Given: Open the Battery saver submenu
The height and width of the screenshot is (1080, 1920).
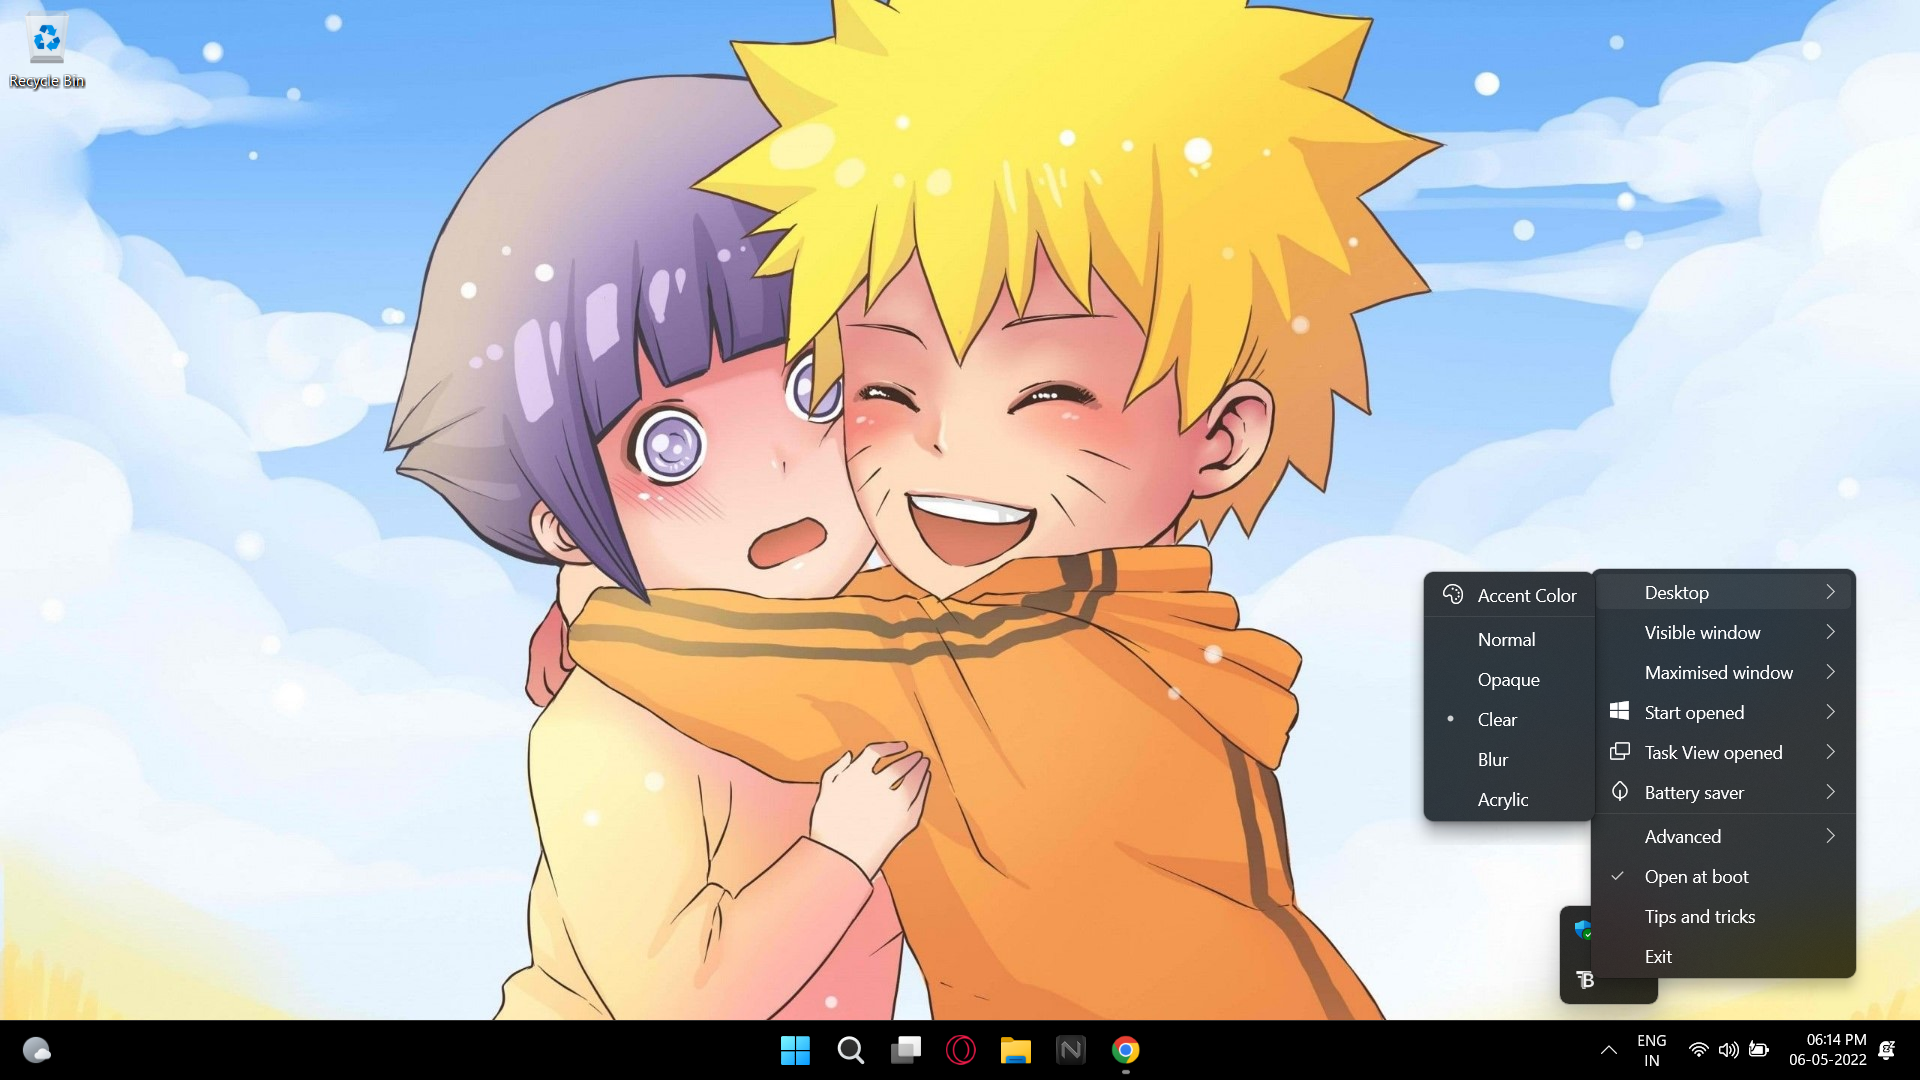Looking at the screenshot, I should (x=1724, y=792).
